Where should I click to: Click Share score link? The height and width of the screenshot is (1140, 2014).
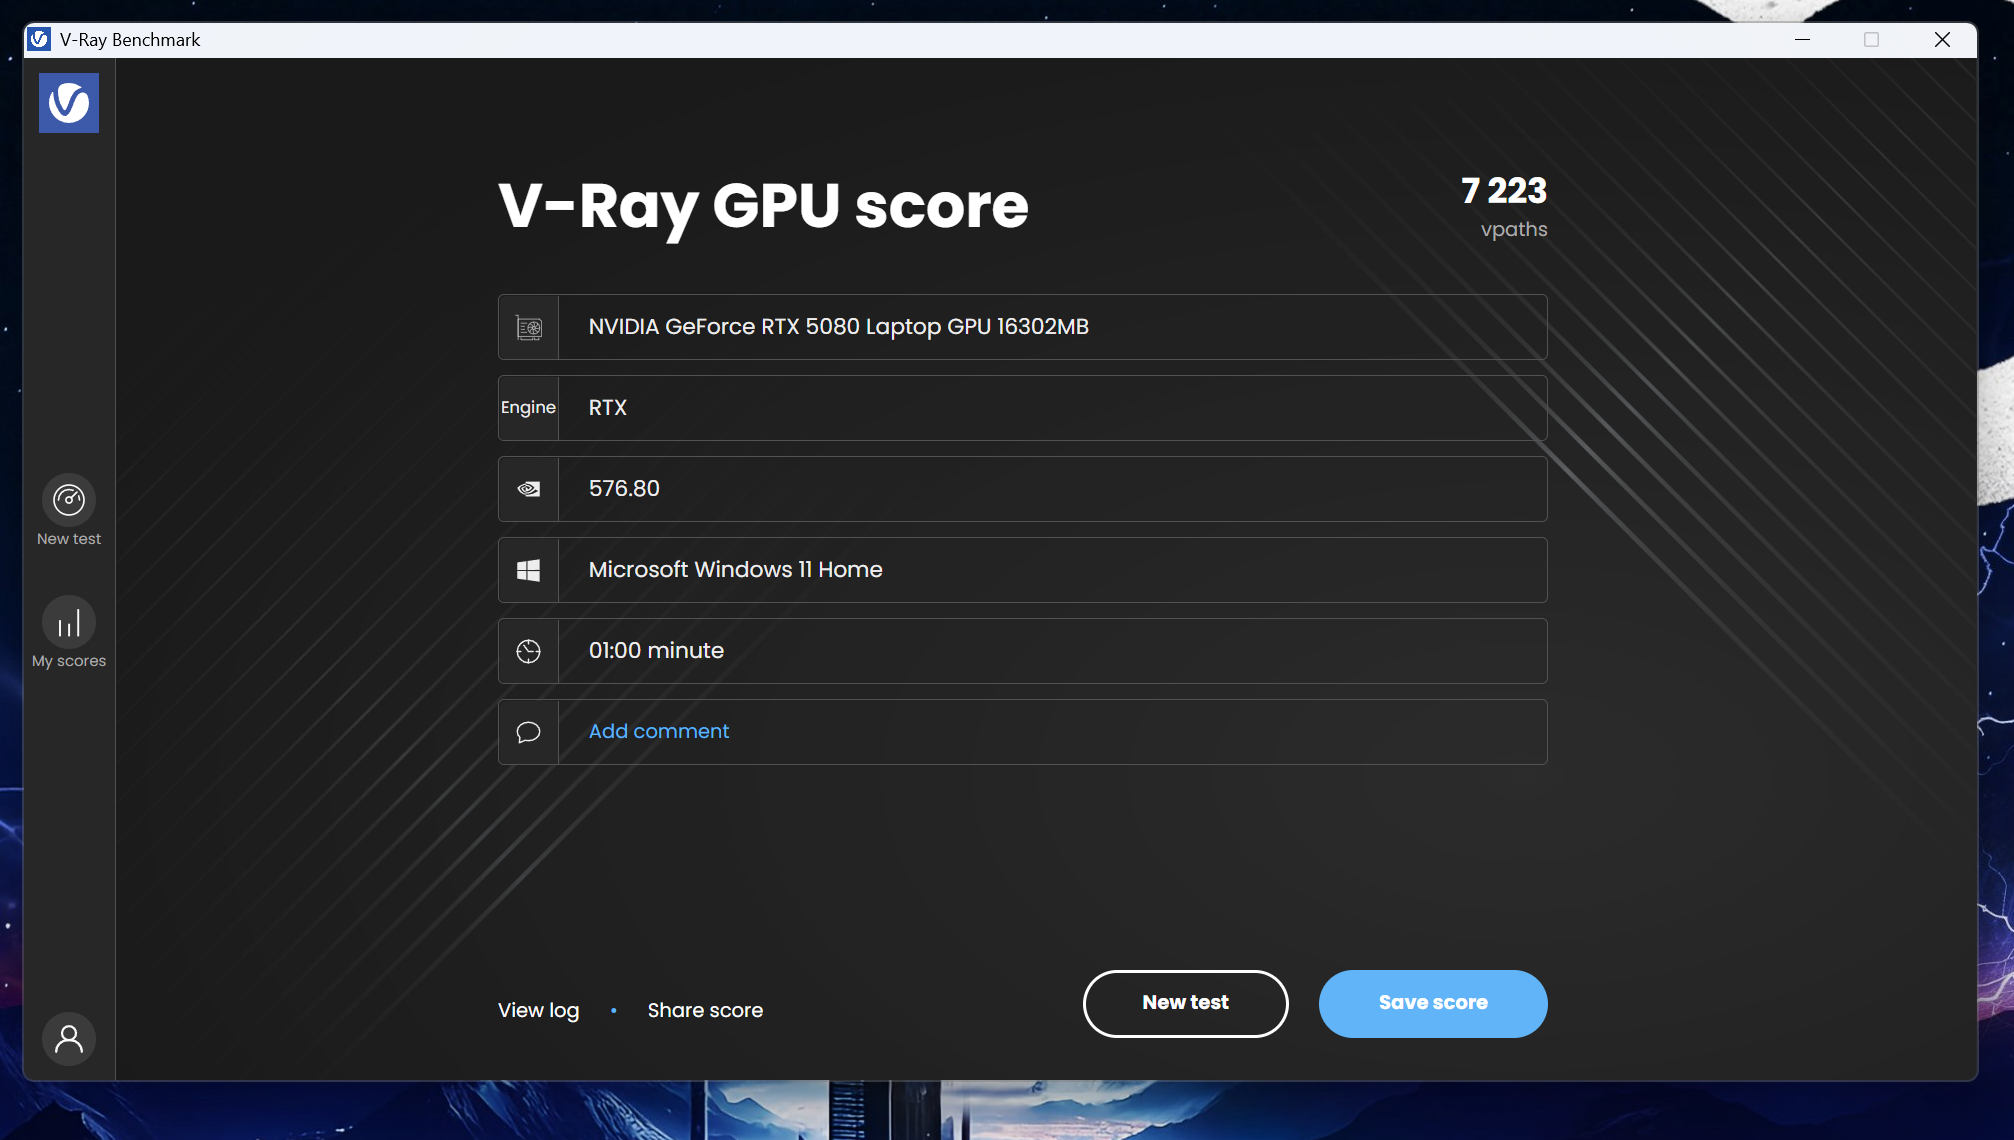coord(705,1010)
